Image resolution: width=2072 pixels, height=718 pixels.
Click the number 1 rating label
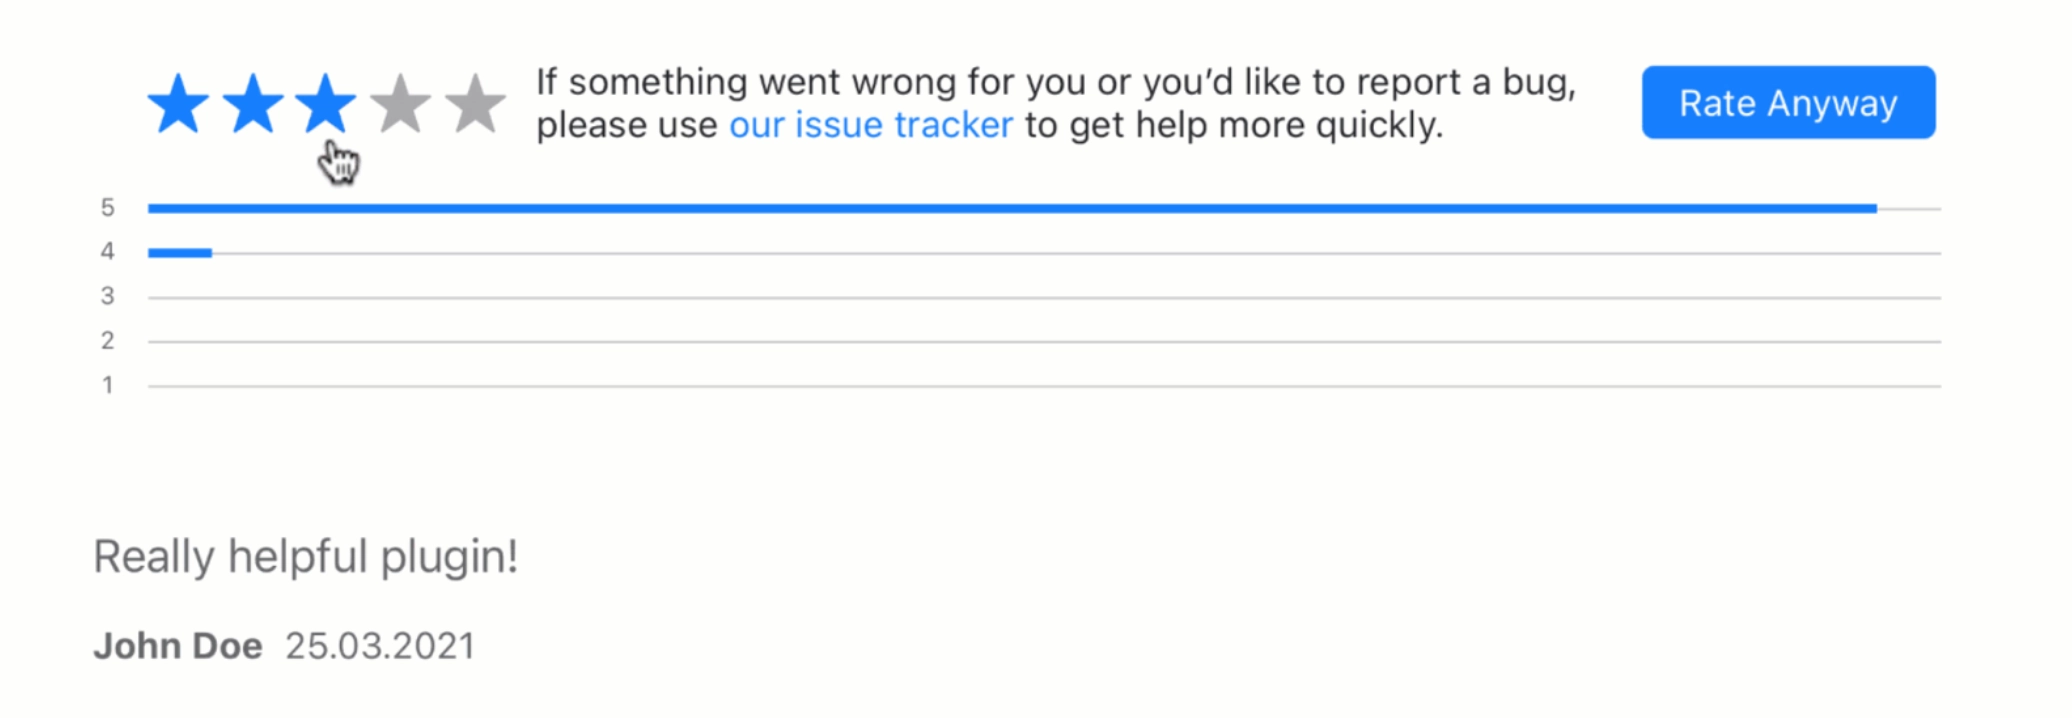pyautogui.click(x=107, y=385)
